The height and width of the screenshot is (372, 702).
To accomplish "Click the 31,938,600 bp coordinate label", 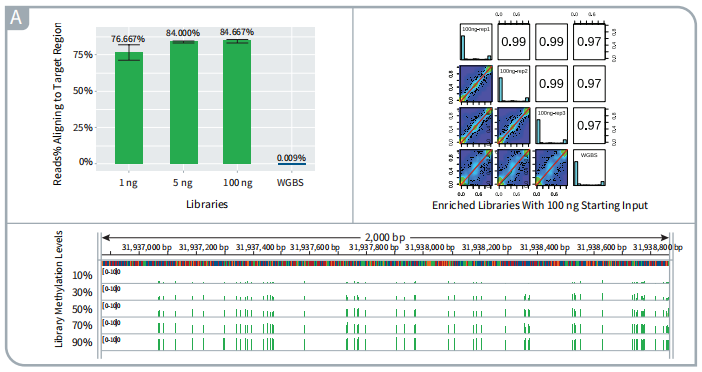I will (x=602, y=248).
